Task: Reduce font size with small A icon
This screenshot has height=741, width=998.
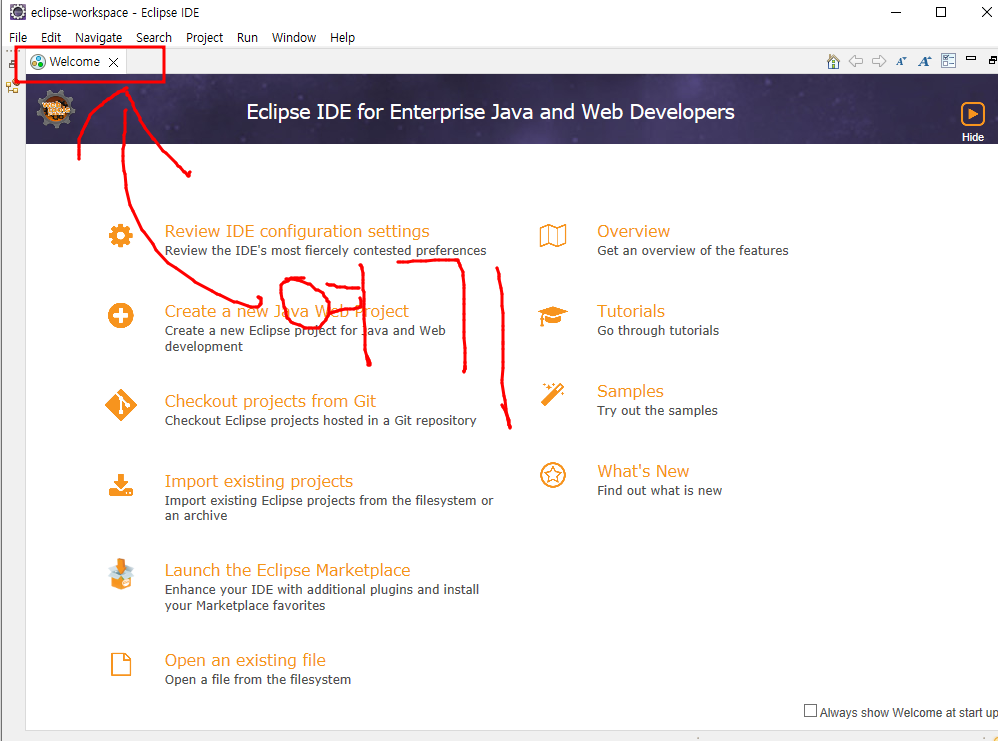Action: click(901, 62)
